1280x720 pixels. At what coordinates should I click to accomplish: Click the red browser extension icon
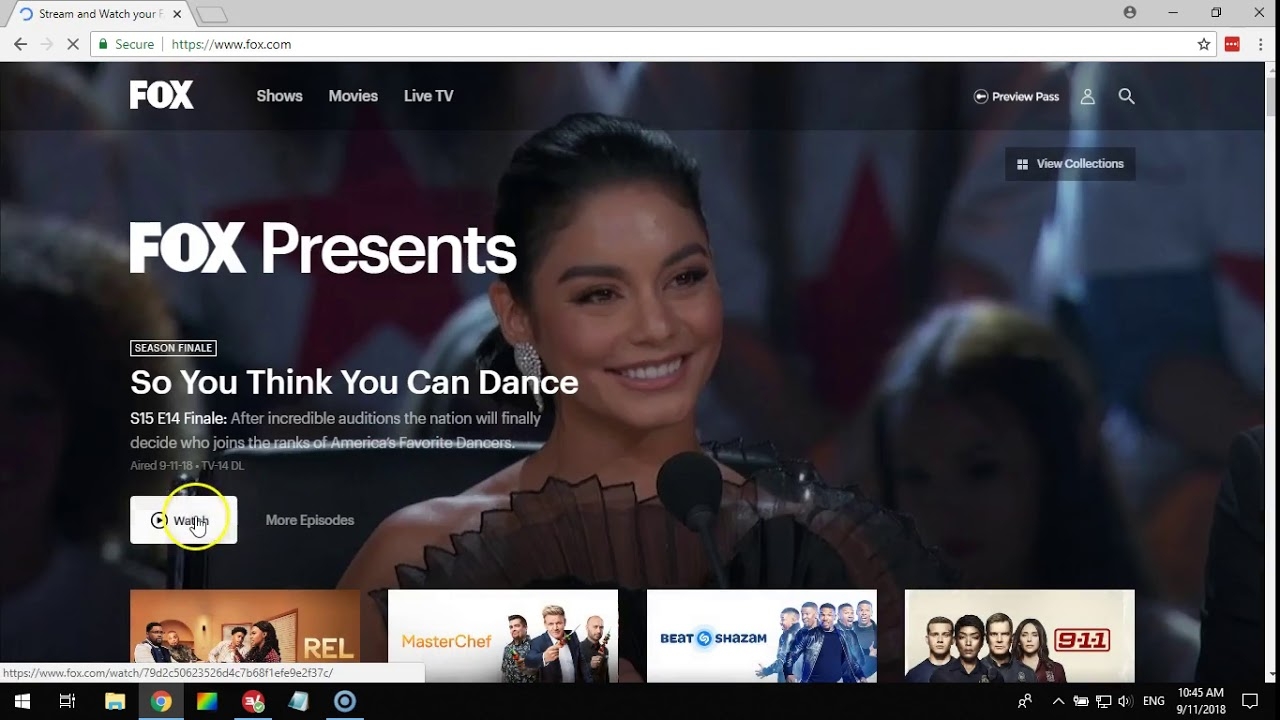(x=1232, y=44)
